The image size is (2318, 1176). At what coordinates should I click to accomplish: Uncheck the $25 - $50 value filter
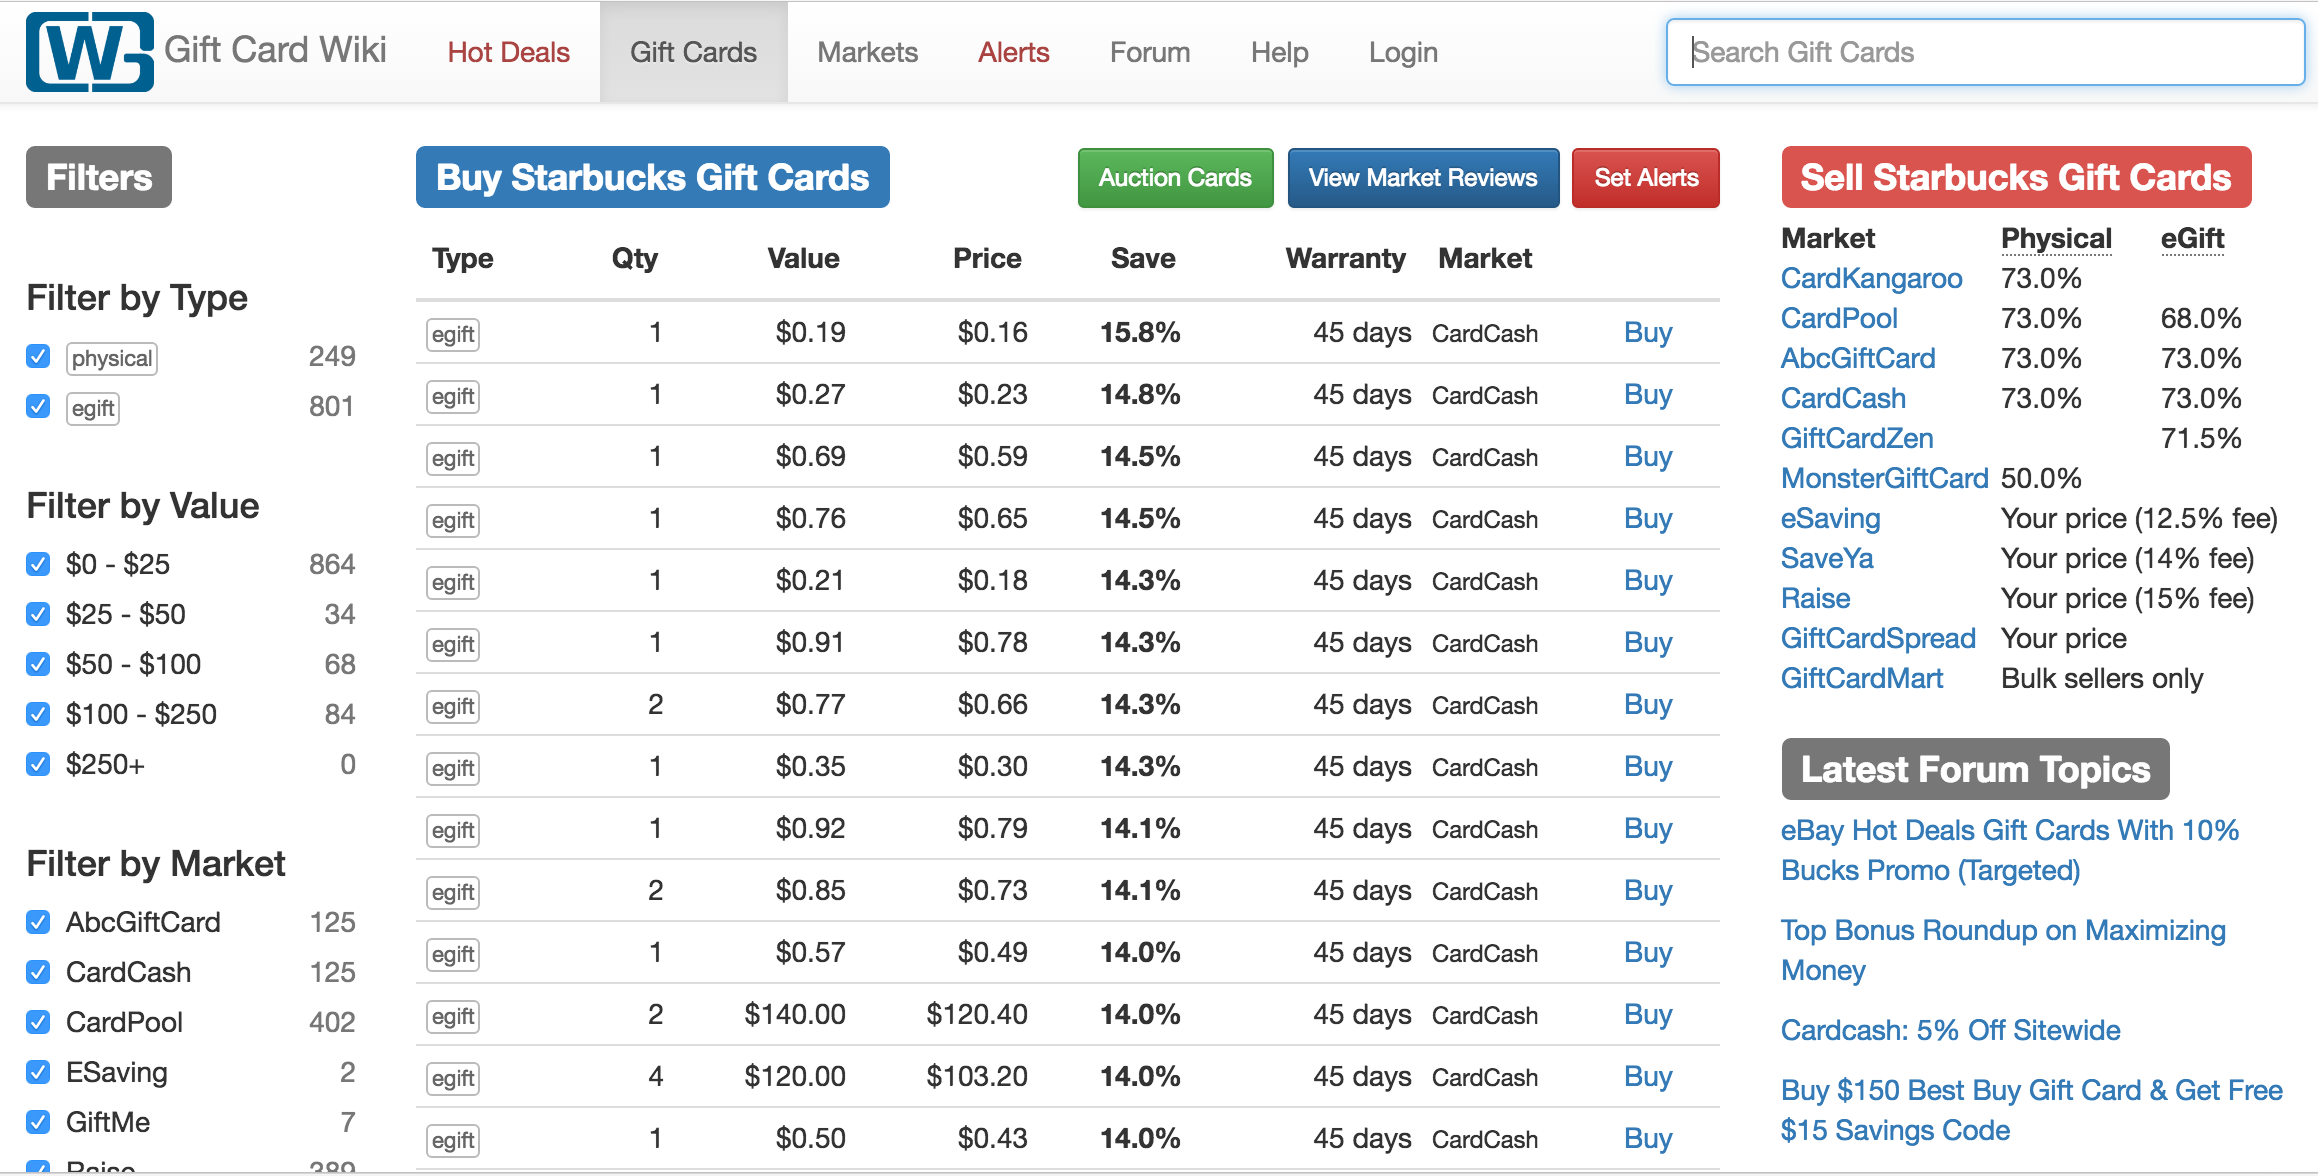click(38, 614)
